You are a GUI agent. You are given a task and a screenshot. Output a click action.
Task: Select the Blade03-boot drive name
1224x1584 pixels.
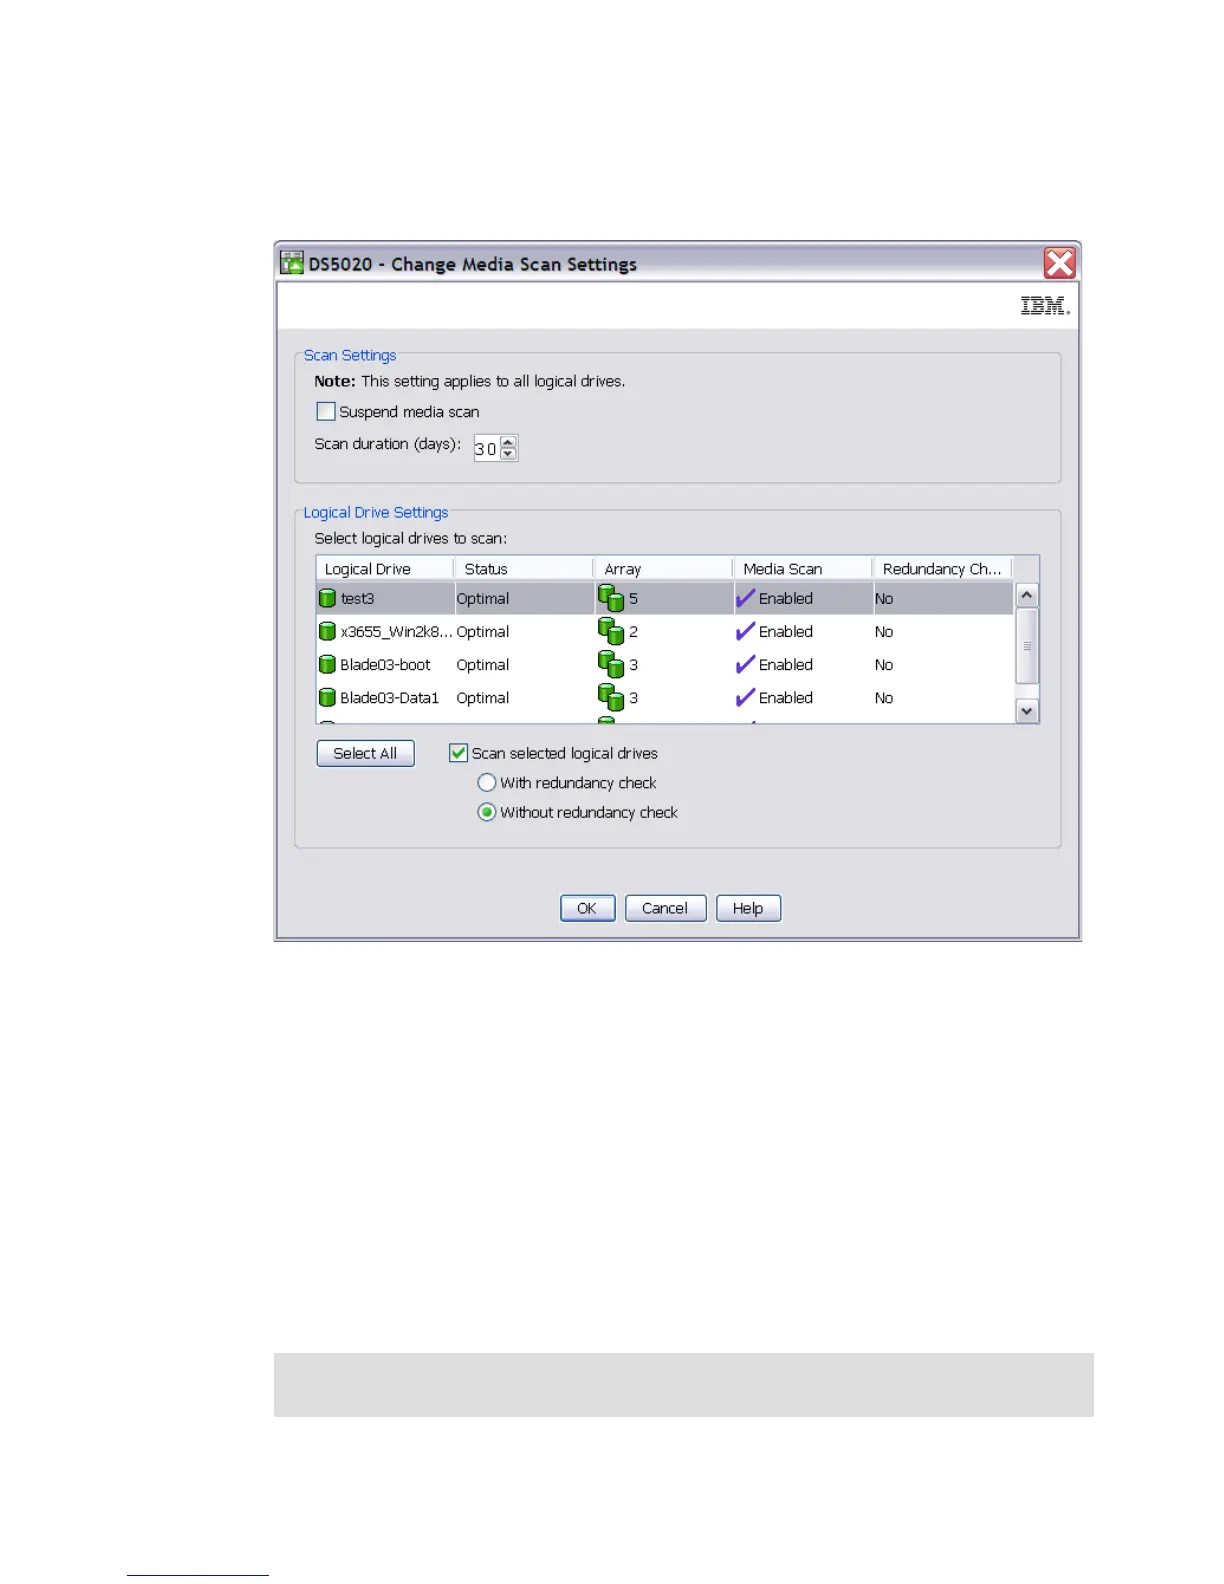[x=385, y=664]
